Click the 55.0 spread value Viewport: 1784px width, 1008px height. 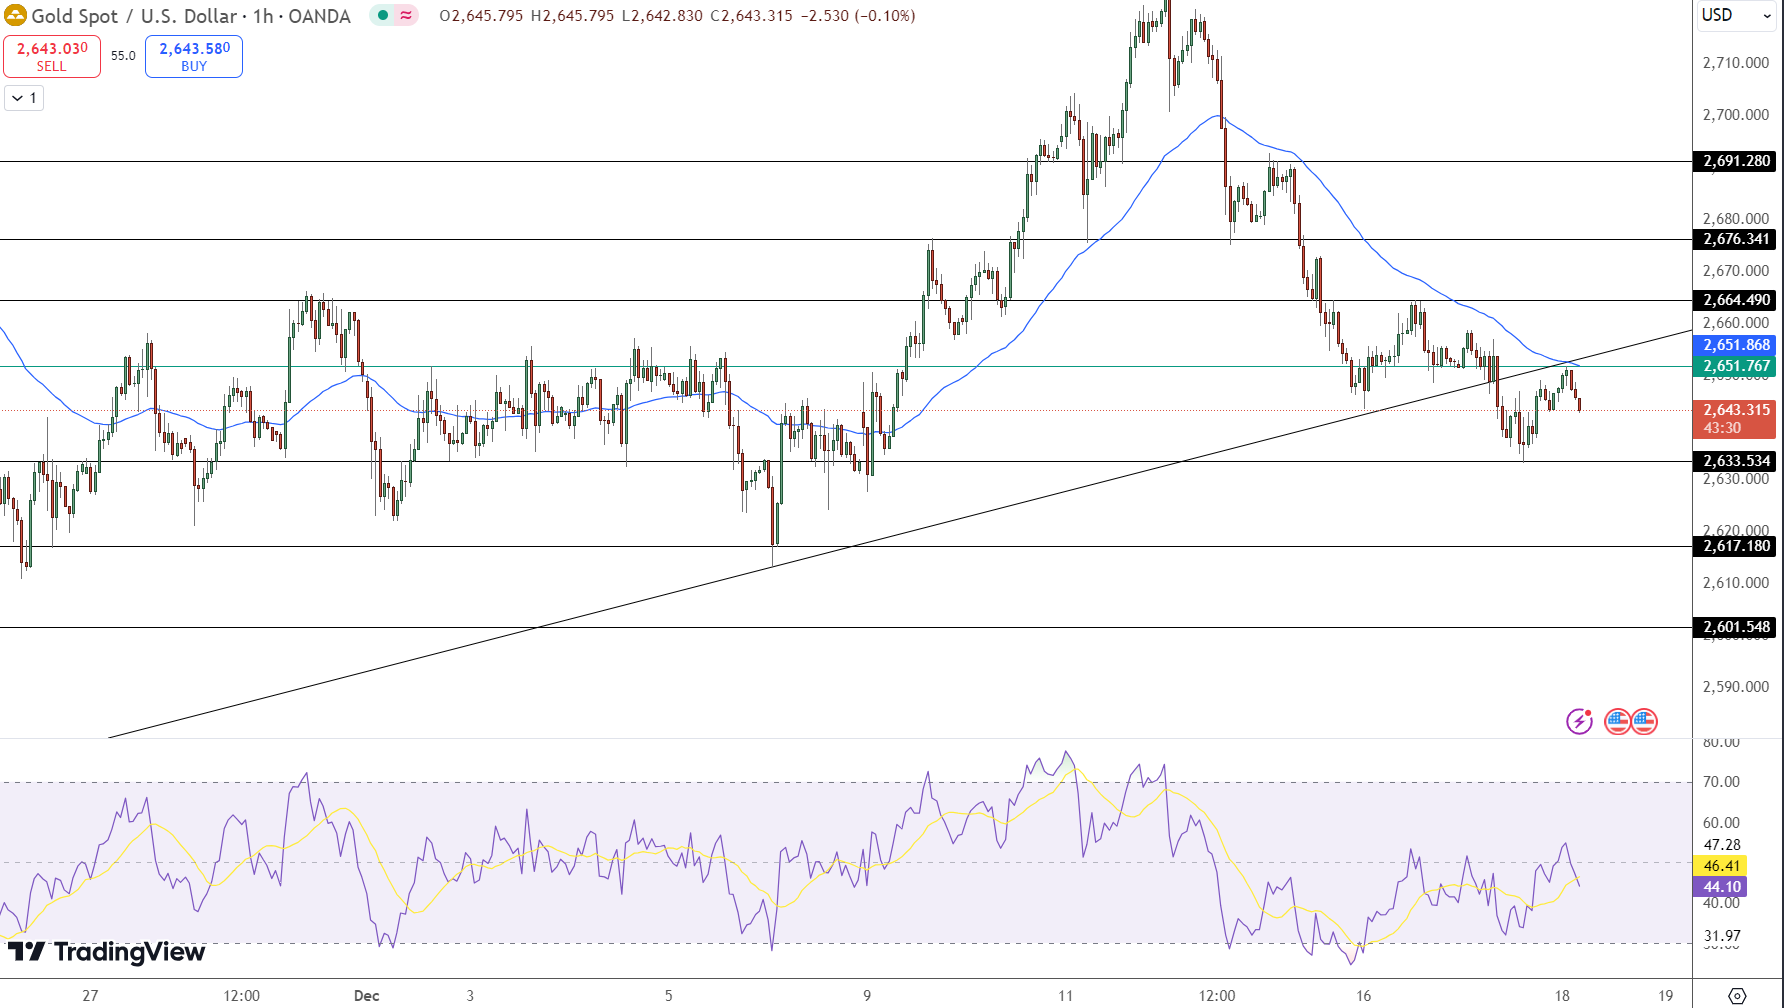click(123, 56)
